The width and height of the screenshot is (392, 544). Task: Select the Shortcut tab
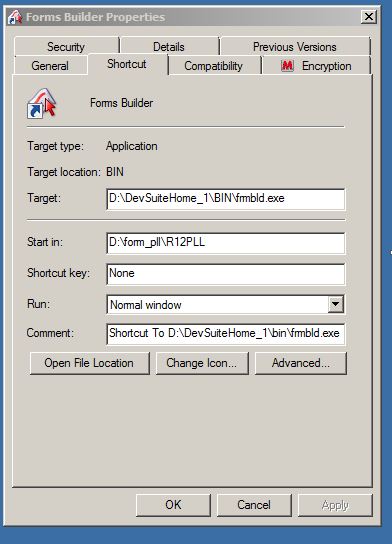coord(127,64)
